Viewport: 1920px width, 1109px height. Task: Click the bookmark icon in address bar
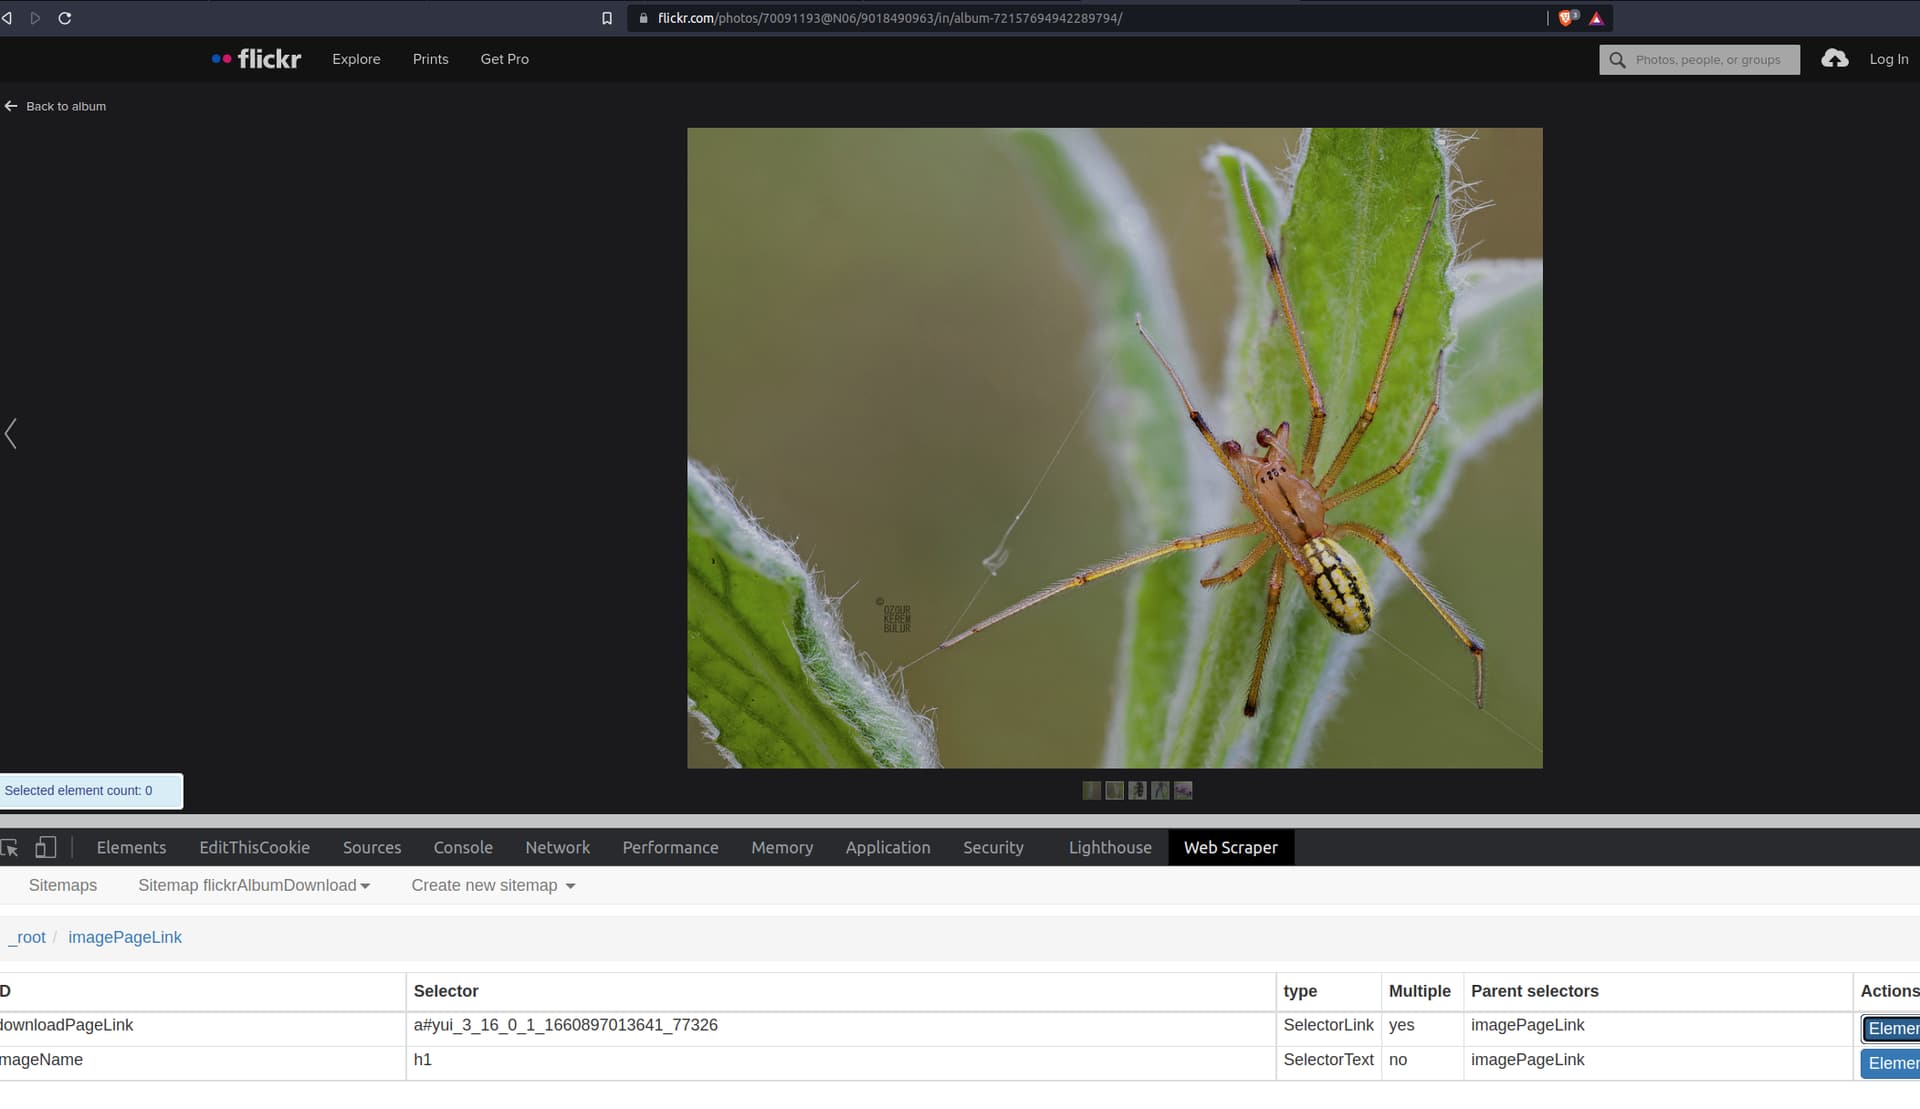(606, 18)
